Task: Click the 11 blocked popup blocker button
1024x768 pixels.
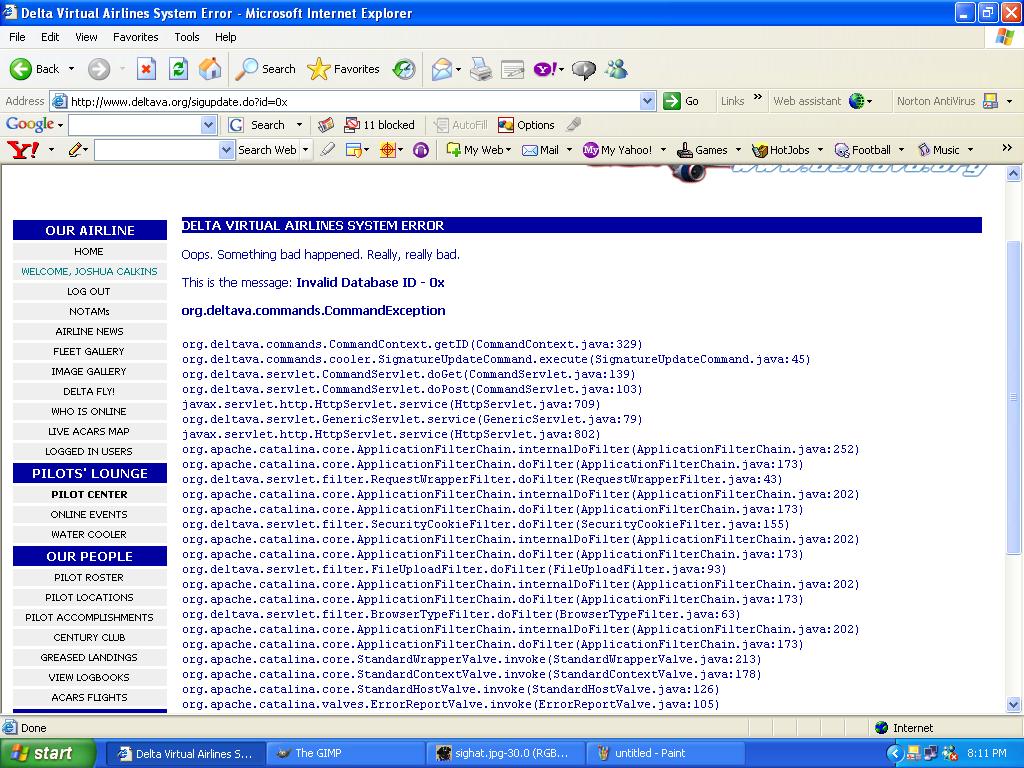Action: coord(379,125)
